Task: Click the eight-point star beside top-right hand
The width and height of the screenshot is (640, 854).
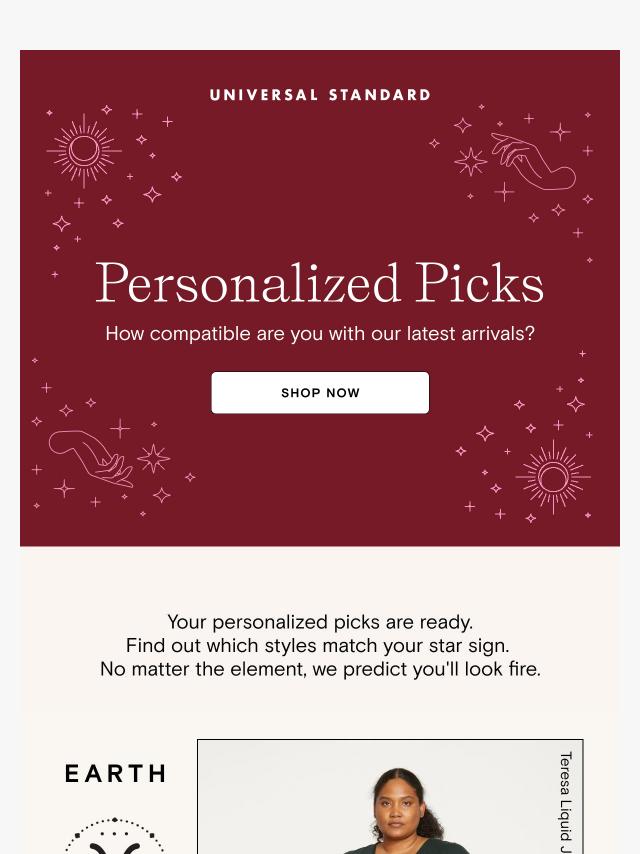Action: pos(471,162)
